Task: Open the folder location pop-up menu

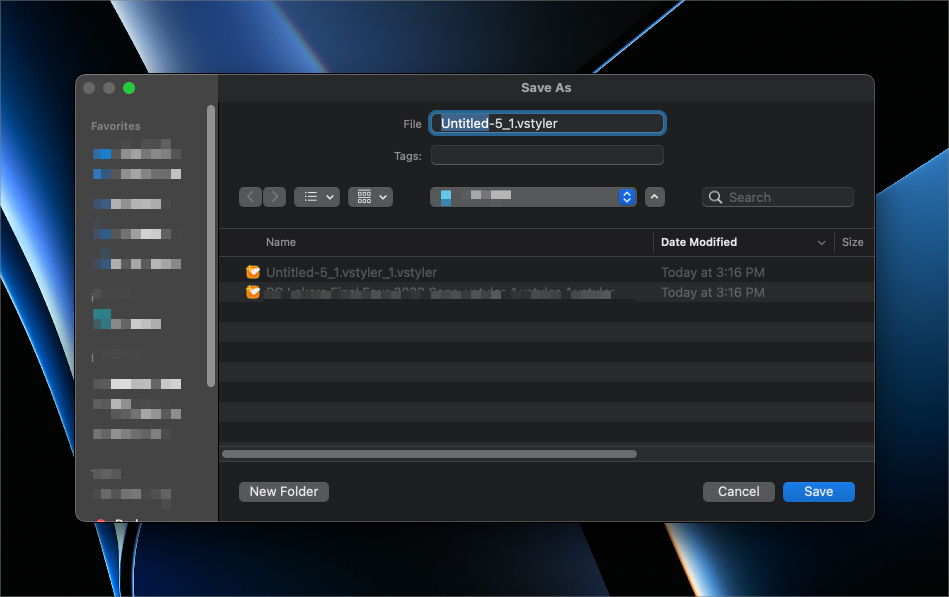Action: point(533,197)
